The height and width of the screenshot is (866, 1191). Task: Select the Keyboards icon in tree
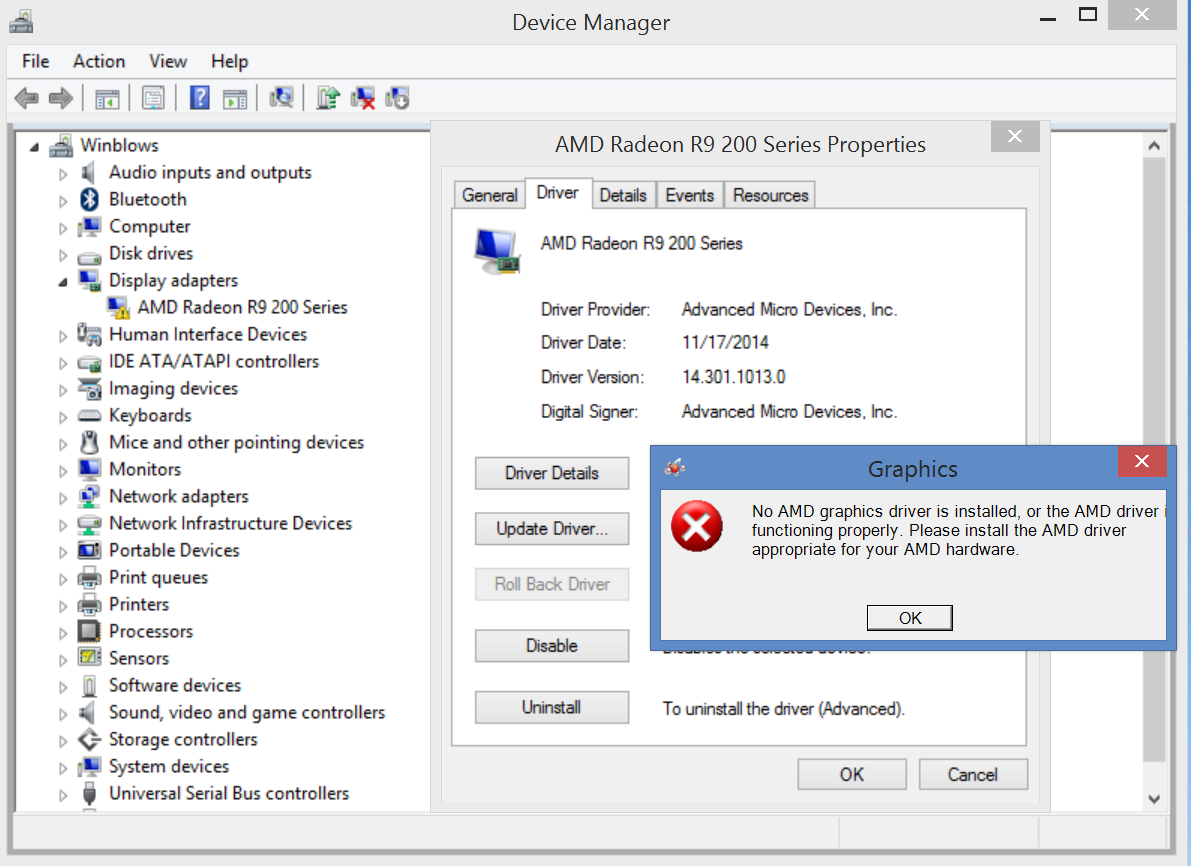[x=89, y=416]
